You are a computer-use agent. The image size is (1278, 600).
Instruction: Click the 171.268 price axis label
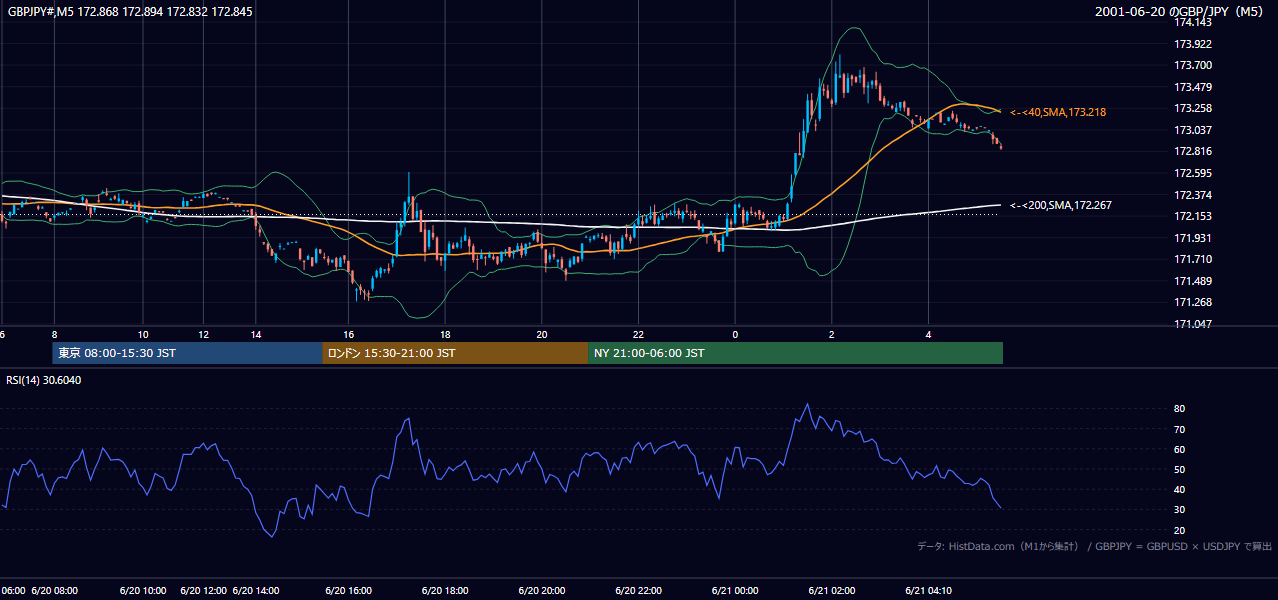[1192, 303]
